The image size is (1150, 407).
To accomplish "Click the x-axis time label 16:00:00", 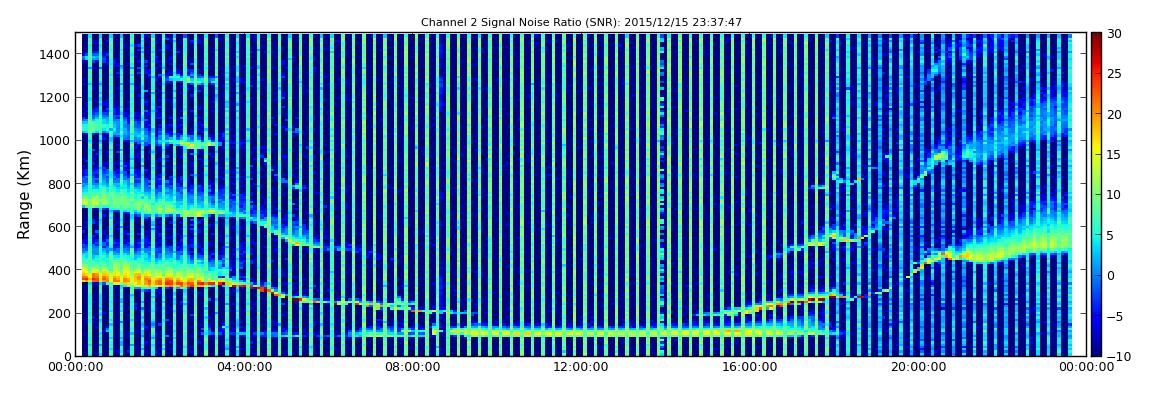I will (x=750, y=367).
